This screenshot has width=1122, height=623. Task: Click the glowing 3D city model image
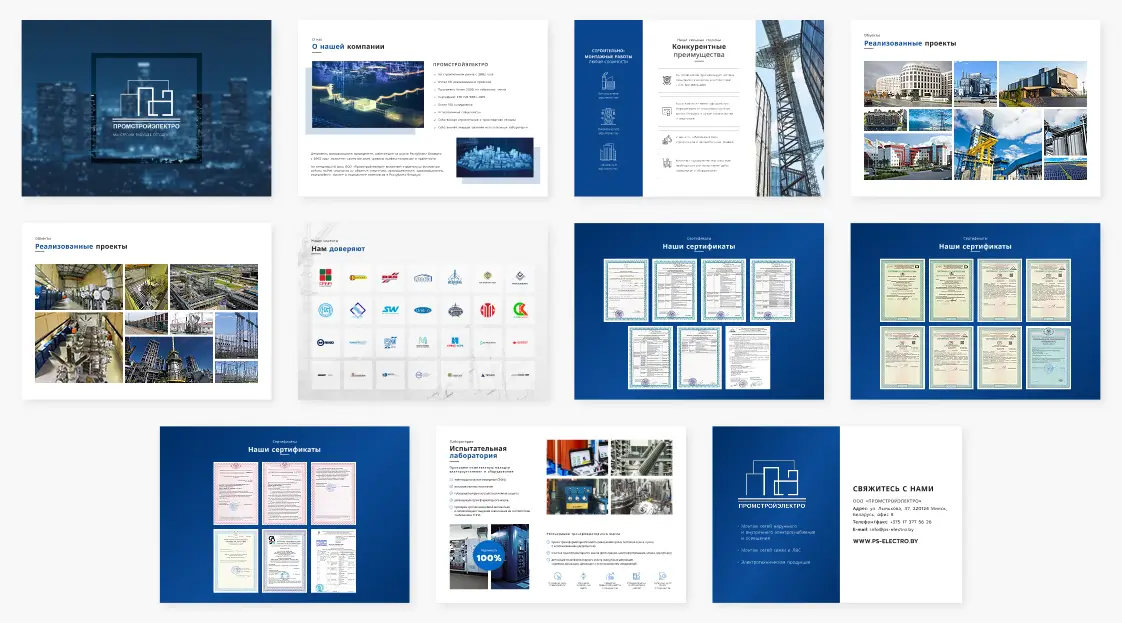(x=495, y=158)
